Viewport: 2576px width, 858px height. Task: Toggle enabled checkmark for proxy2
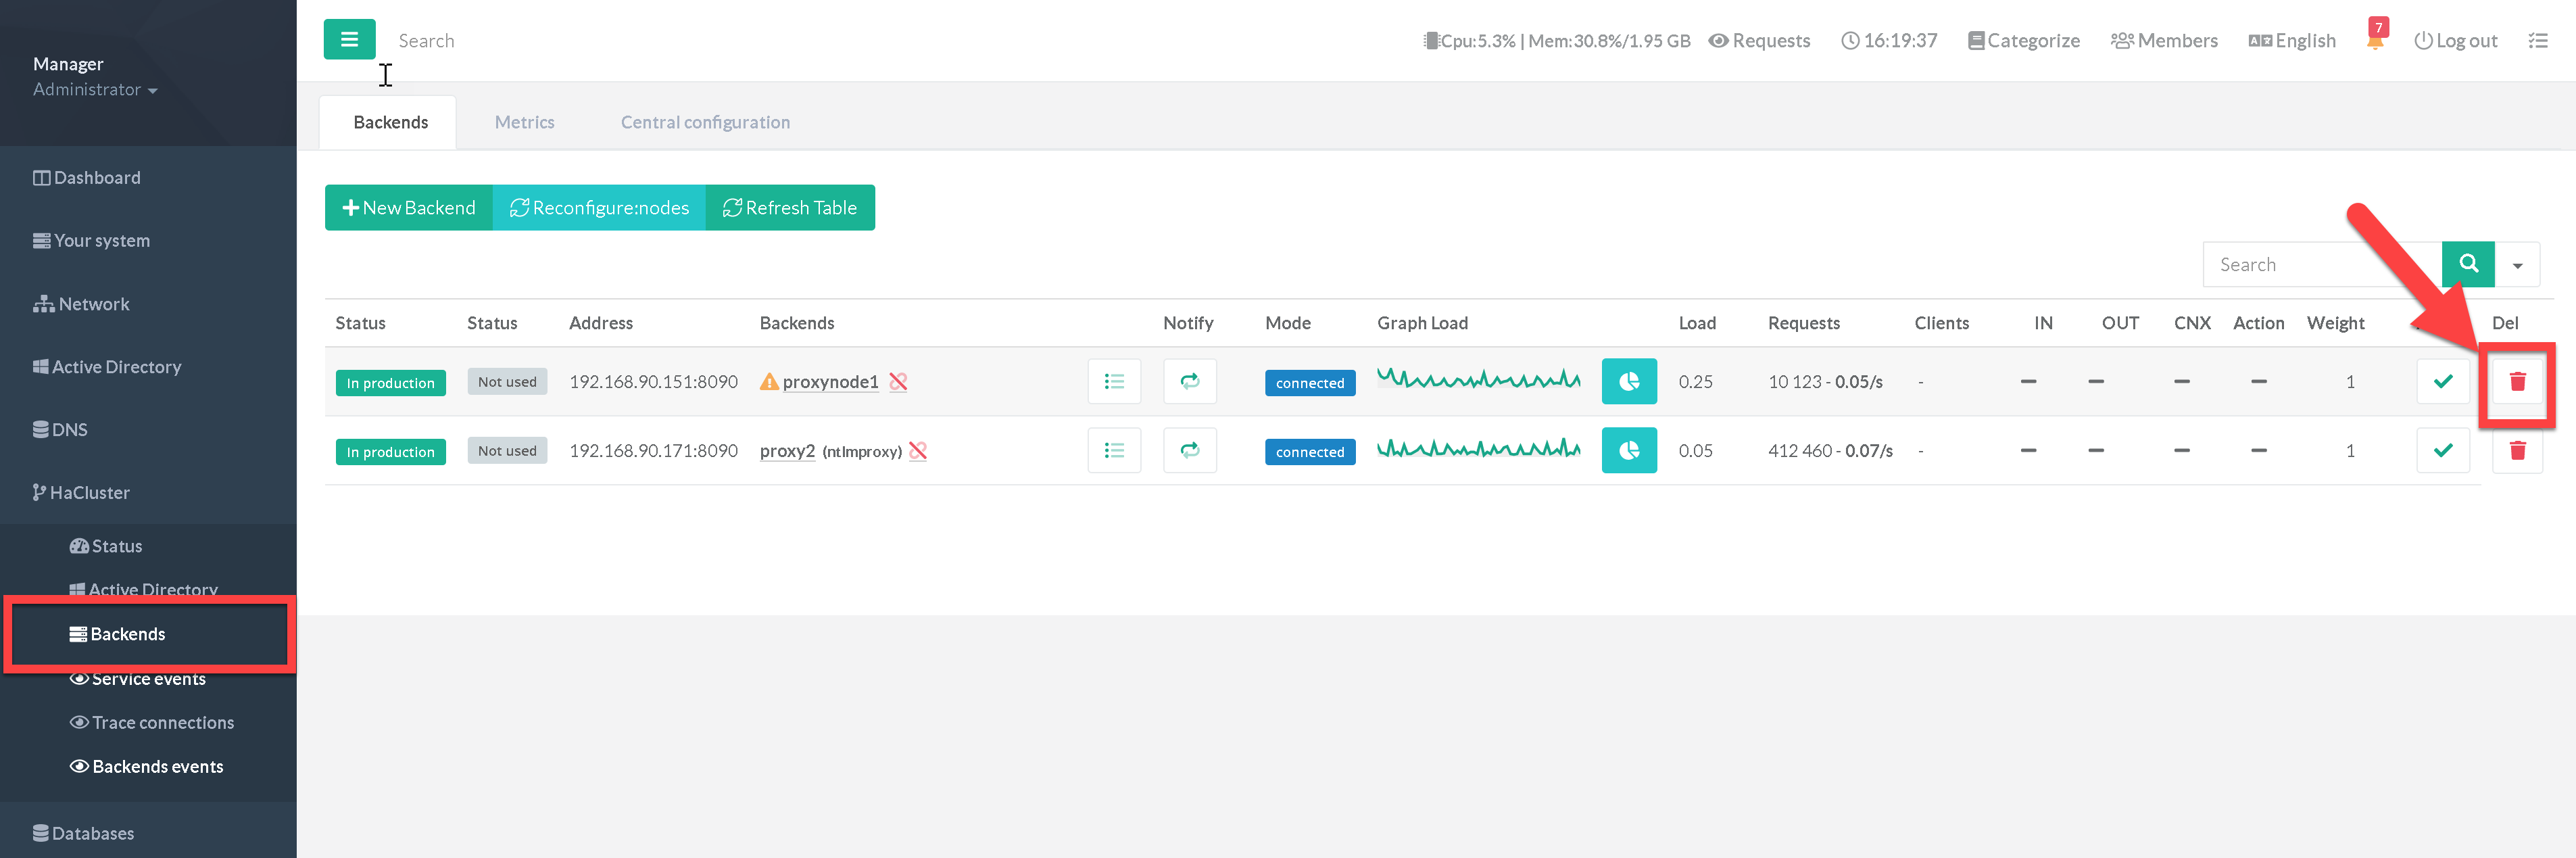[x=2442, y=450]
